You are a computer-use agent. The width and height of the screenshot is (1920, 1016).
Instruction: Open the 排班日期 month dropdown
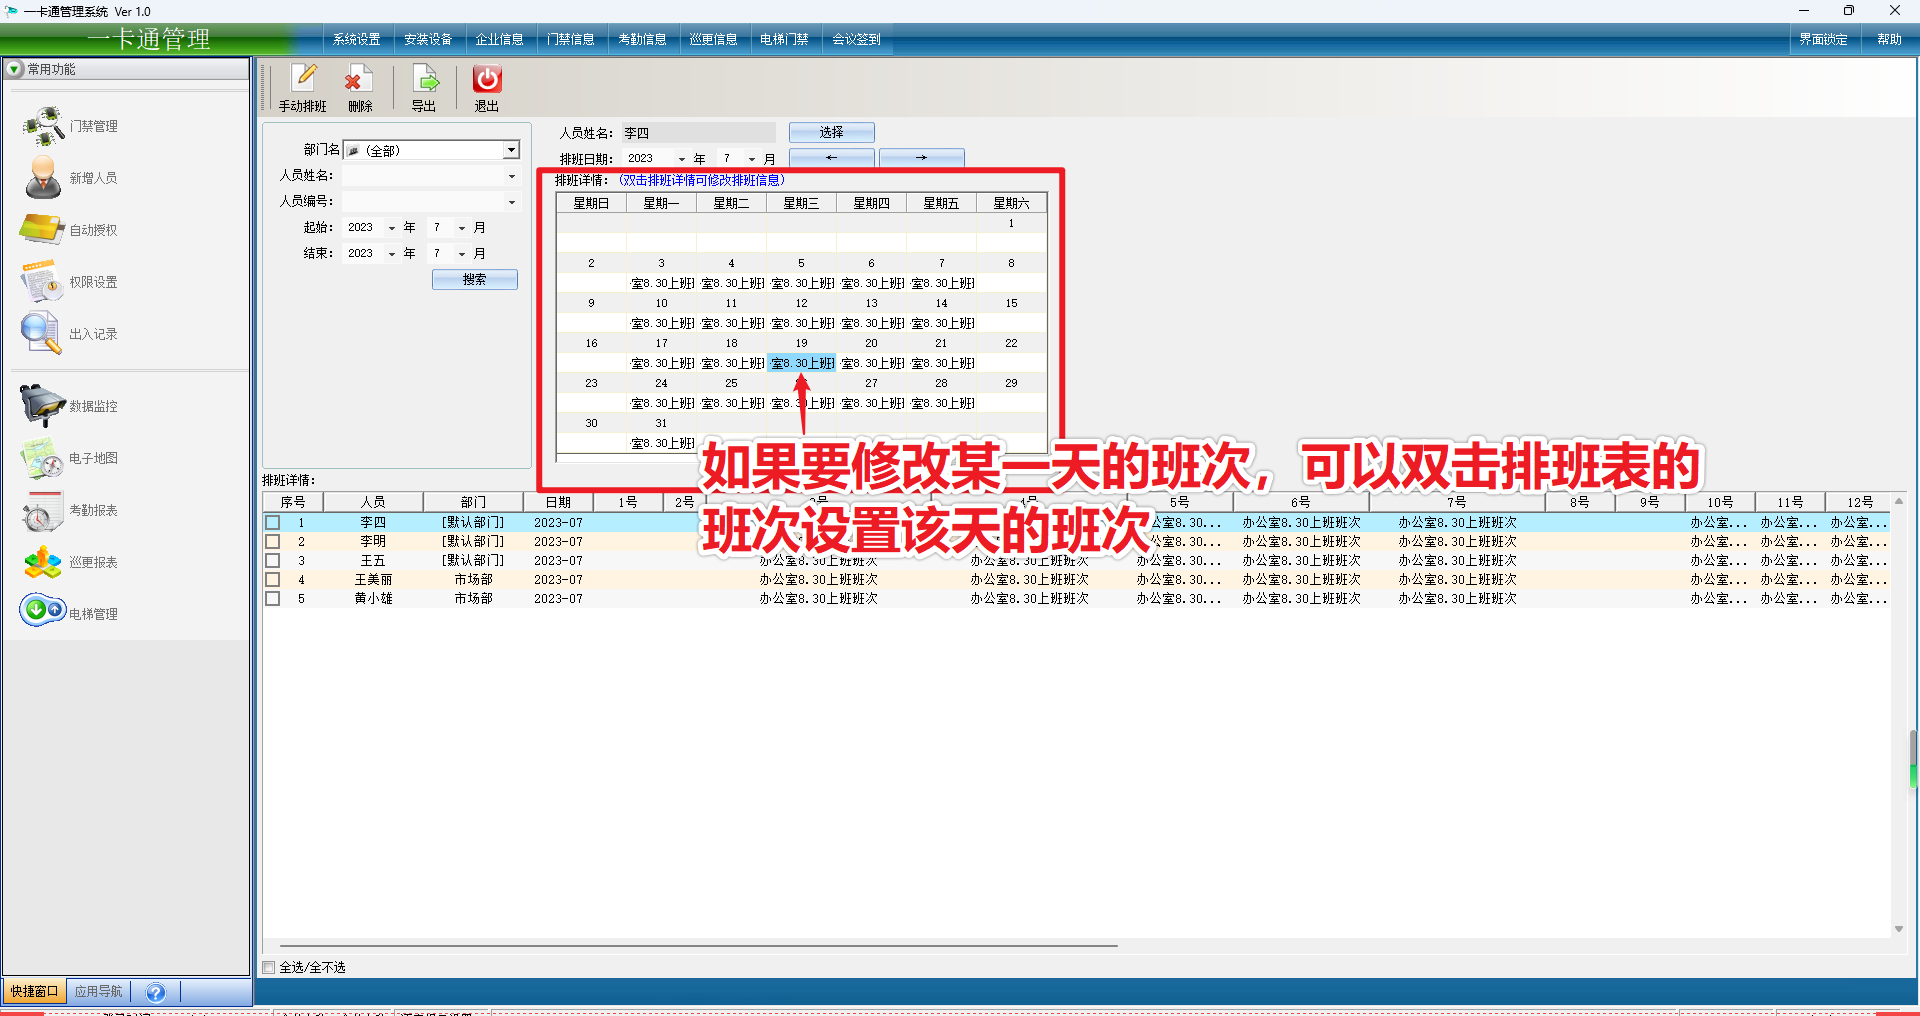tap(752, 159)
